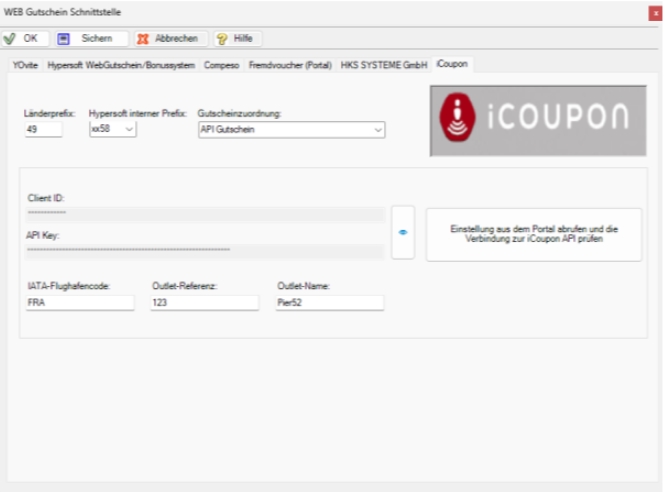665x492 pixels.
Task: Select the iCoupon tab
Action: tap(452, 65)
